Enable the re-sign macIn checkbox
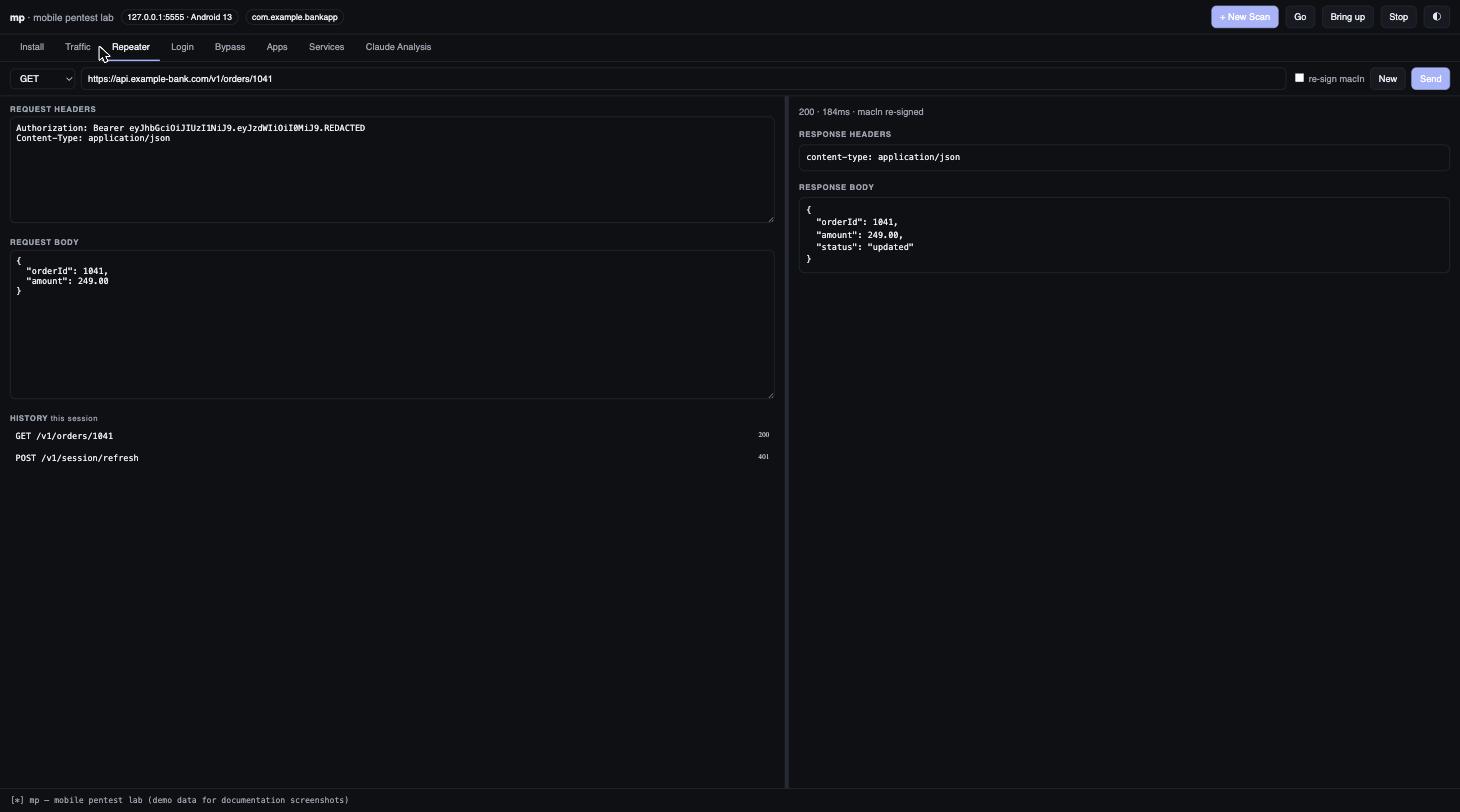The height and width of the screenshot is (812, 1460). (x=1299, y=78)
